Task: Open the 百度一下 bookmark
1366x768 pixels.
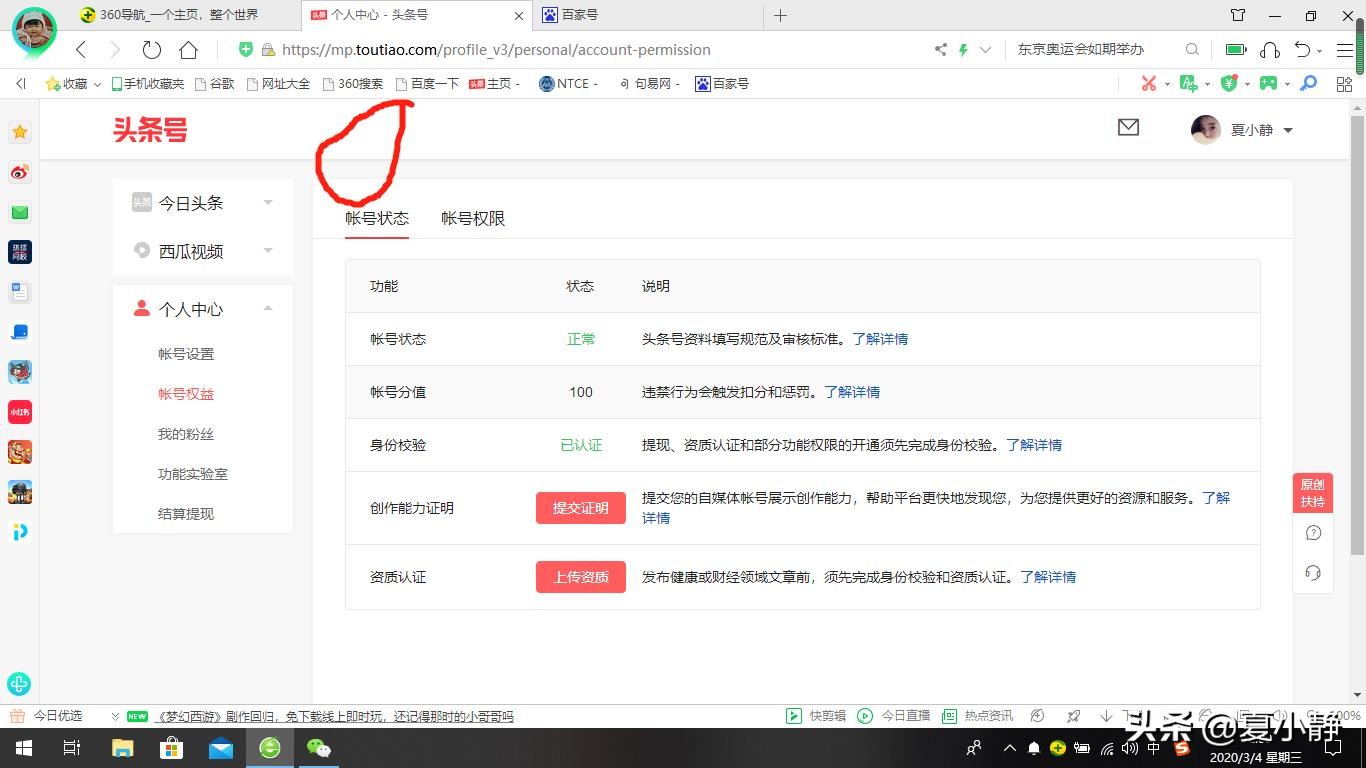Action: coord(427,84)
